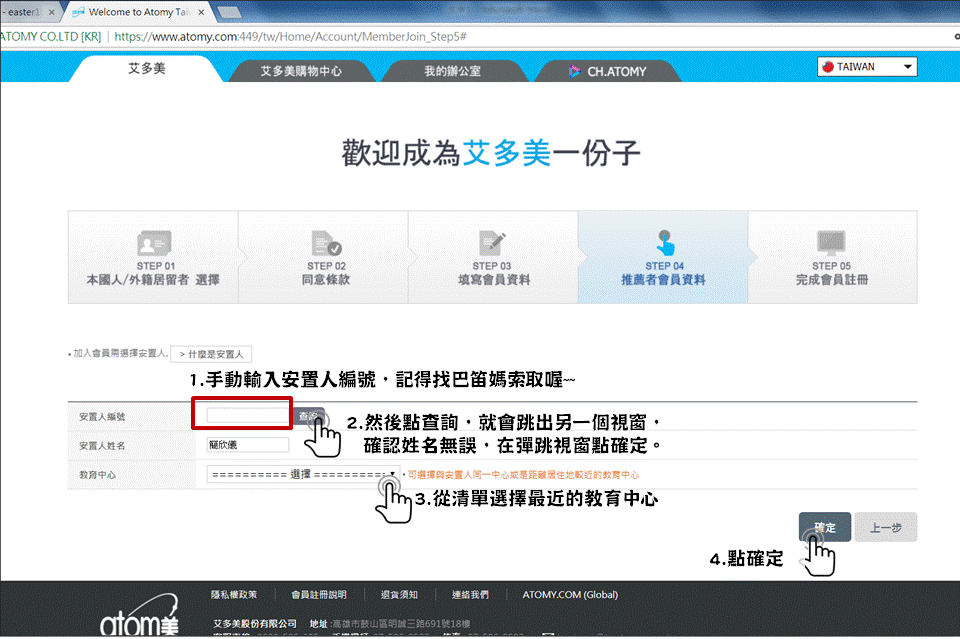
Task: Click the browser address bar URL
Action: [x=290, y=37]
